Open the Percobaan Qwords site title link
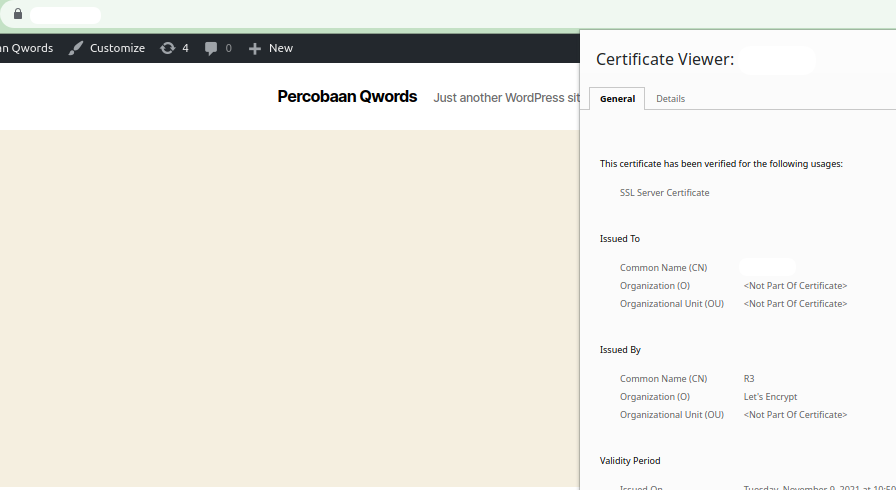The image size is (896, 490). 347,97
